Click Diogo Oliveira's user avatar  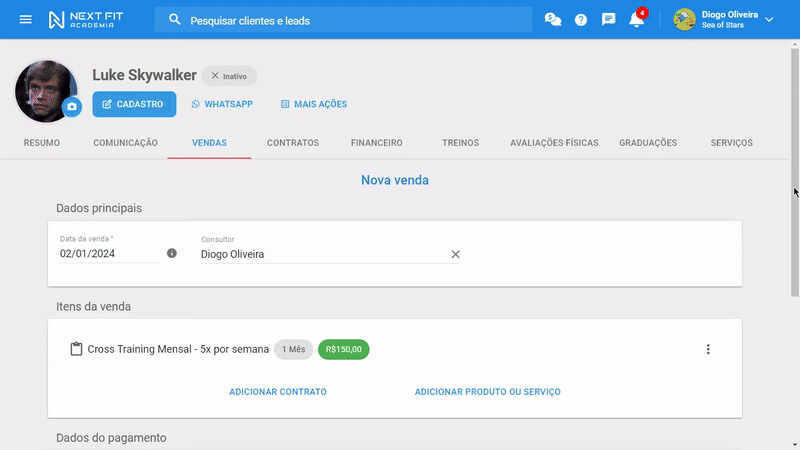click(684, 20)
